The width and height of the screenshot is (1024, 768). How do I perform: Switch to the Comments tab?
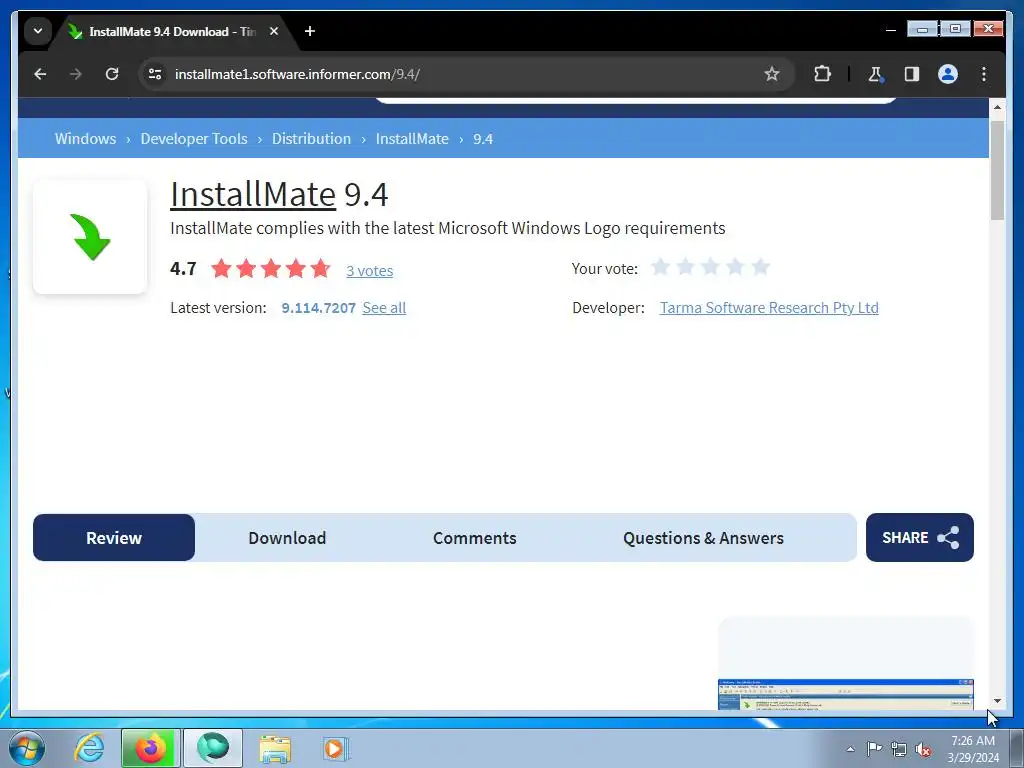pos(475,537)
